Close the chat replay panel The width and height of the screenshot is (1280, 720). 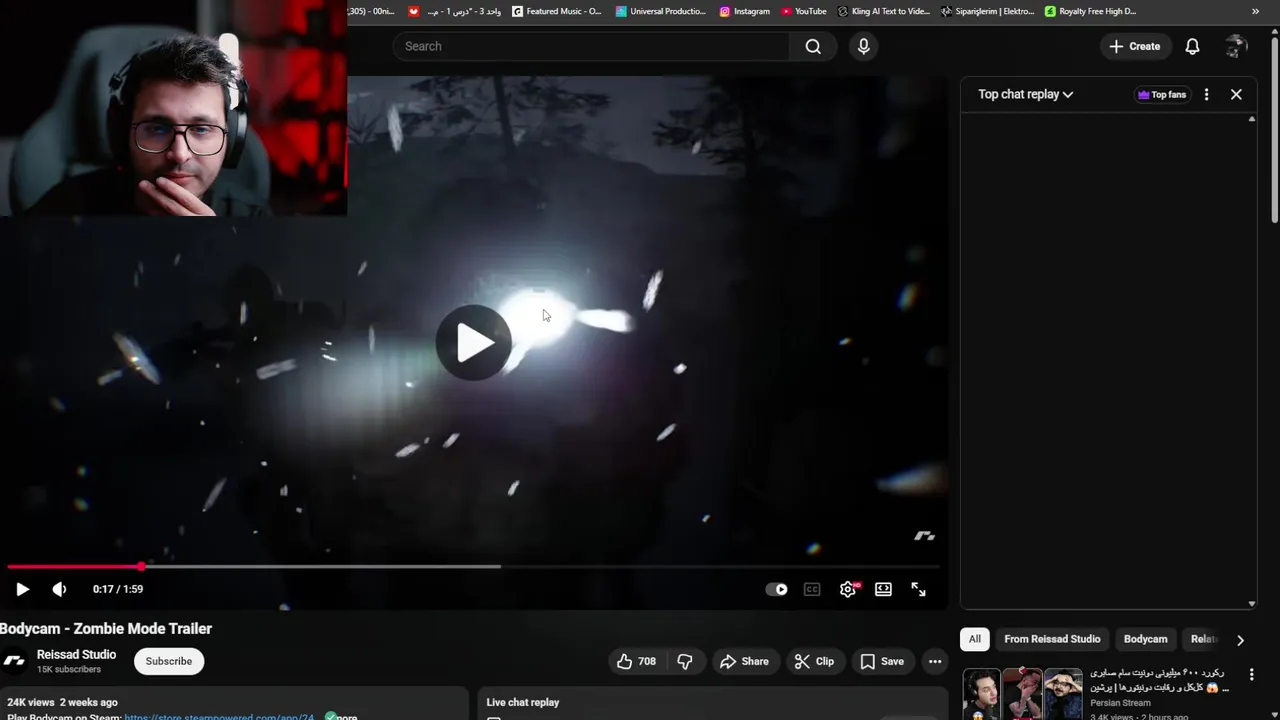(1236, 94)
